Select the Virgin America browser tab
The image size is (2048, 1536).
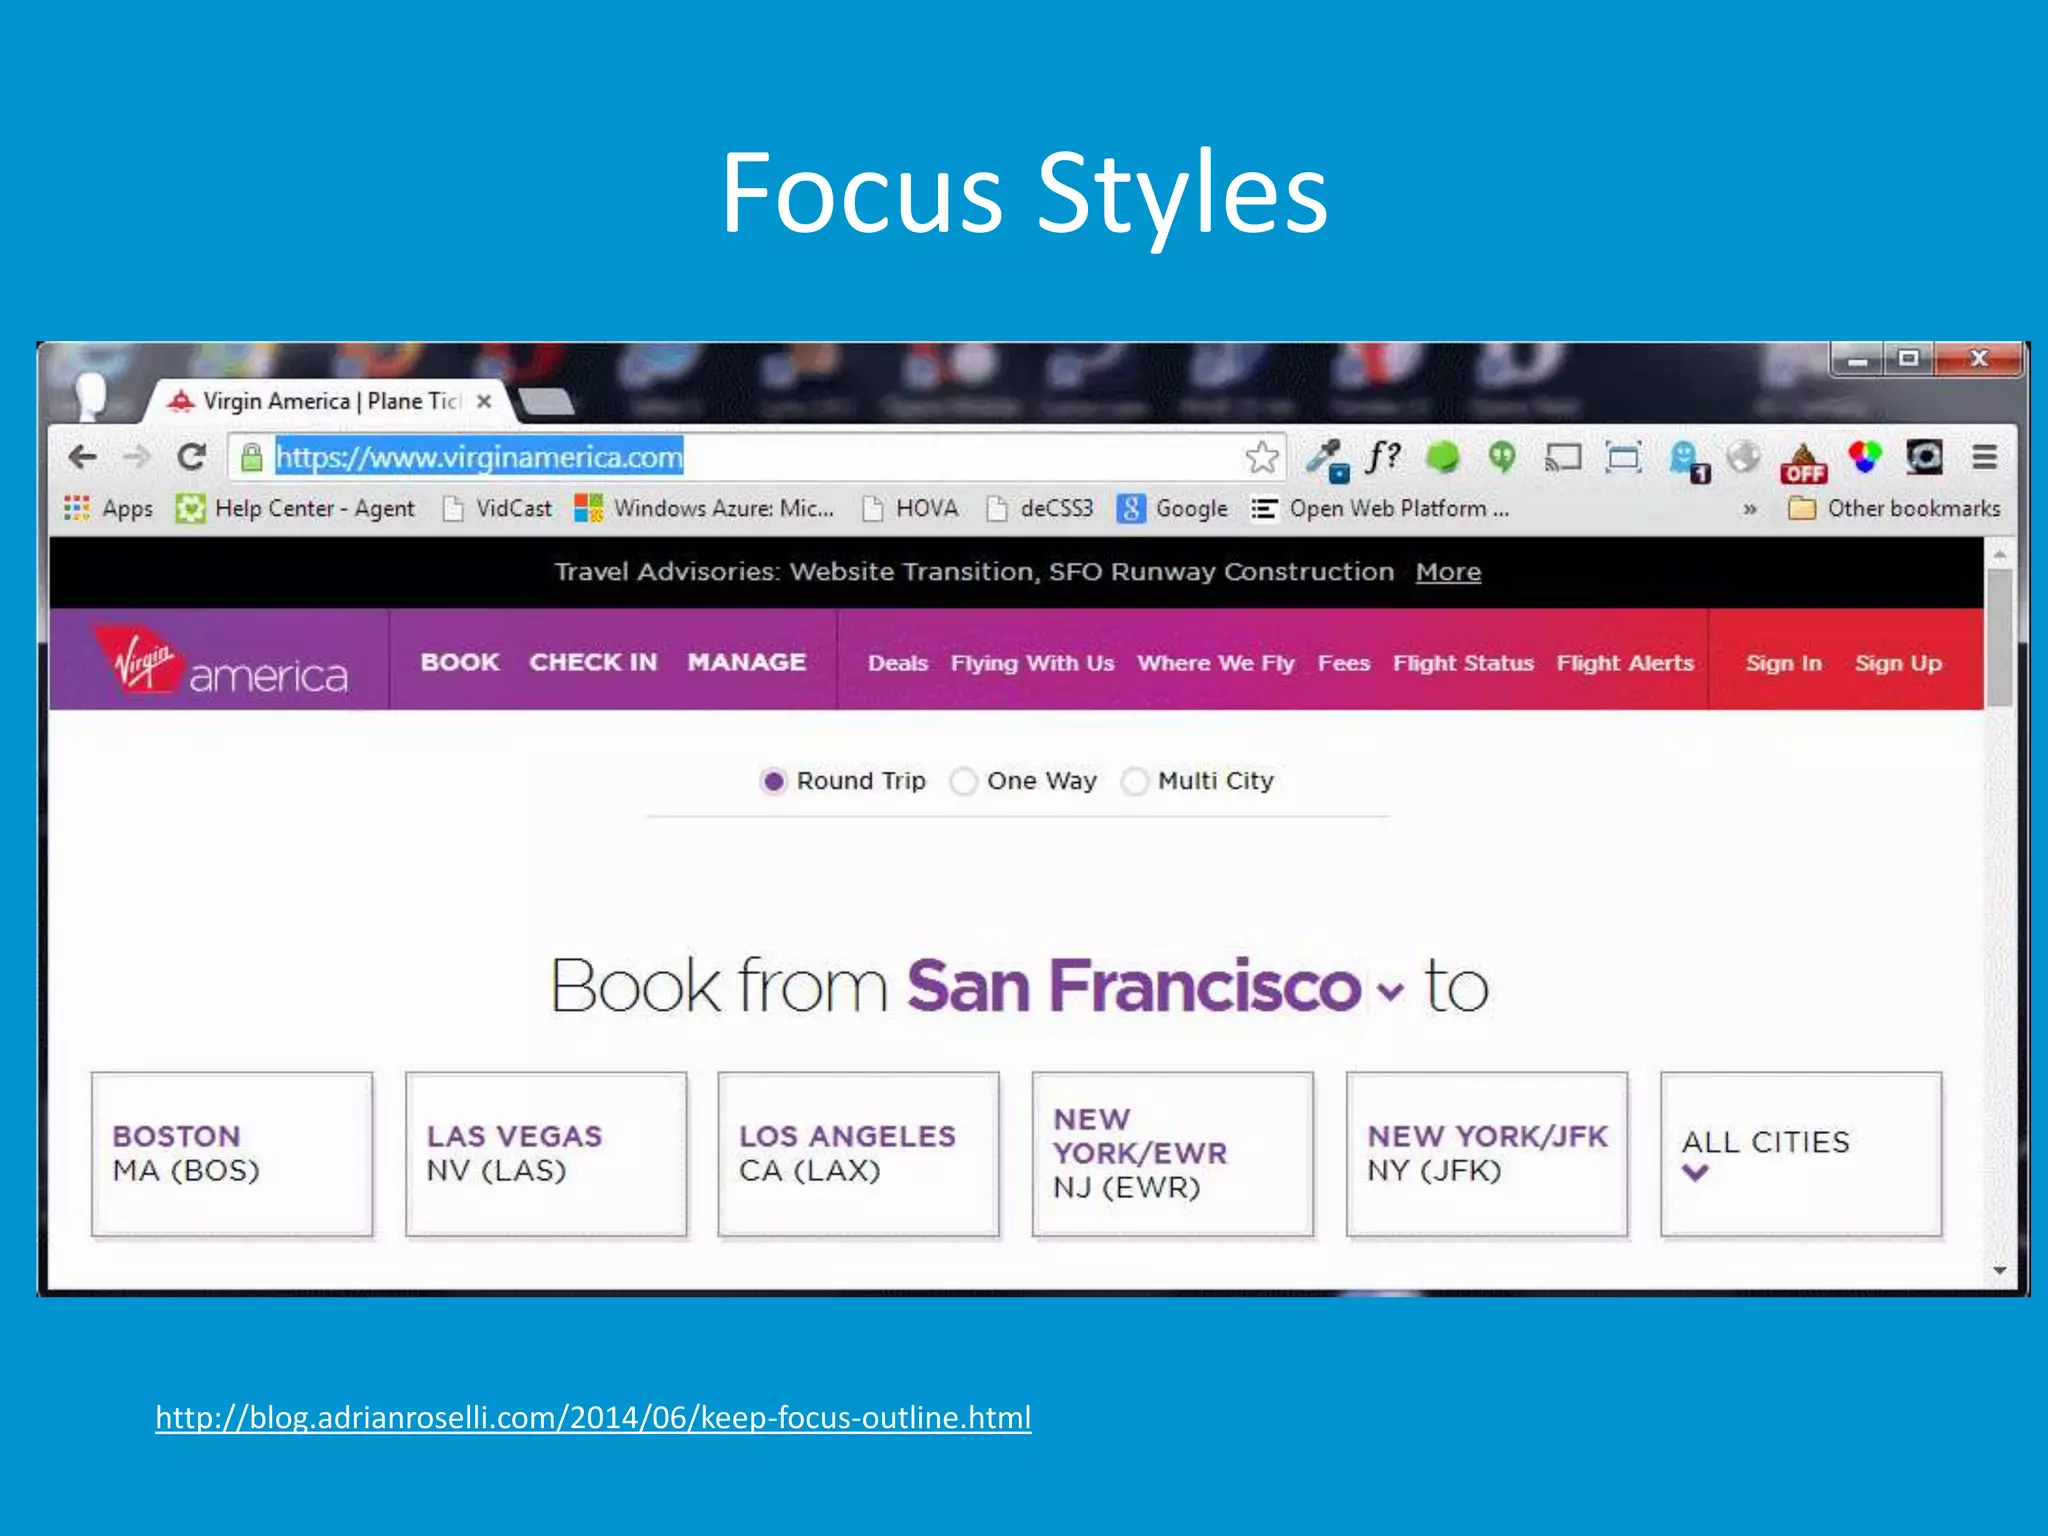(330, 401)
